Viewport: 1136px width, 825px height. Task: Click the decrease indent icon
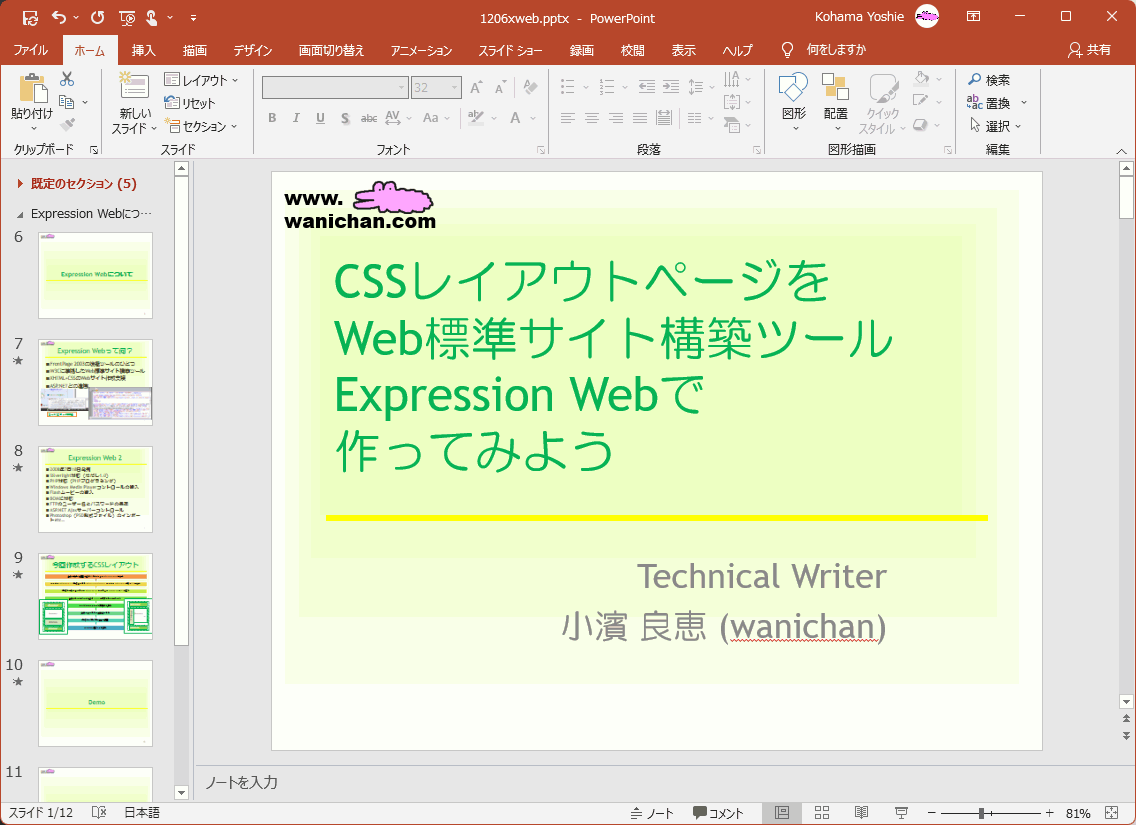647,87
